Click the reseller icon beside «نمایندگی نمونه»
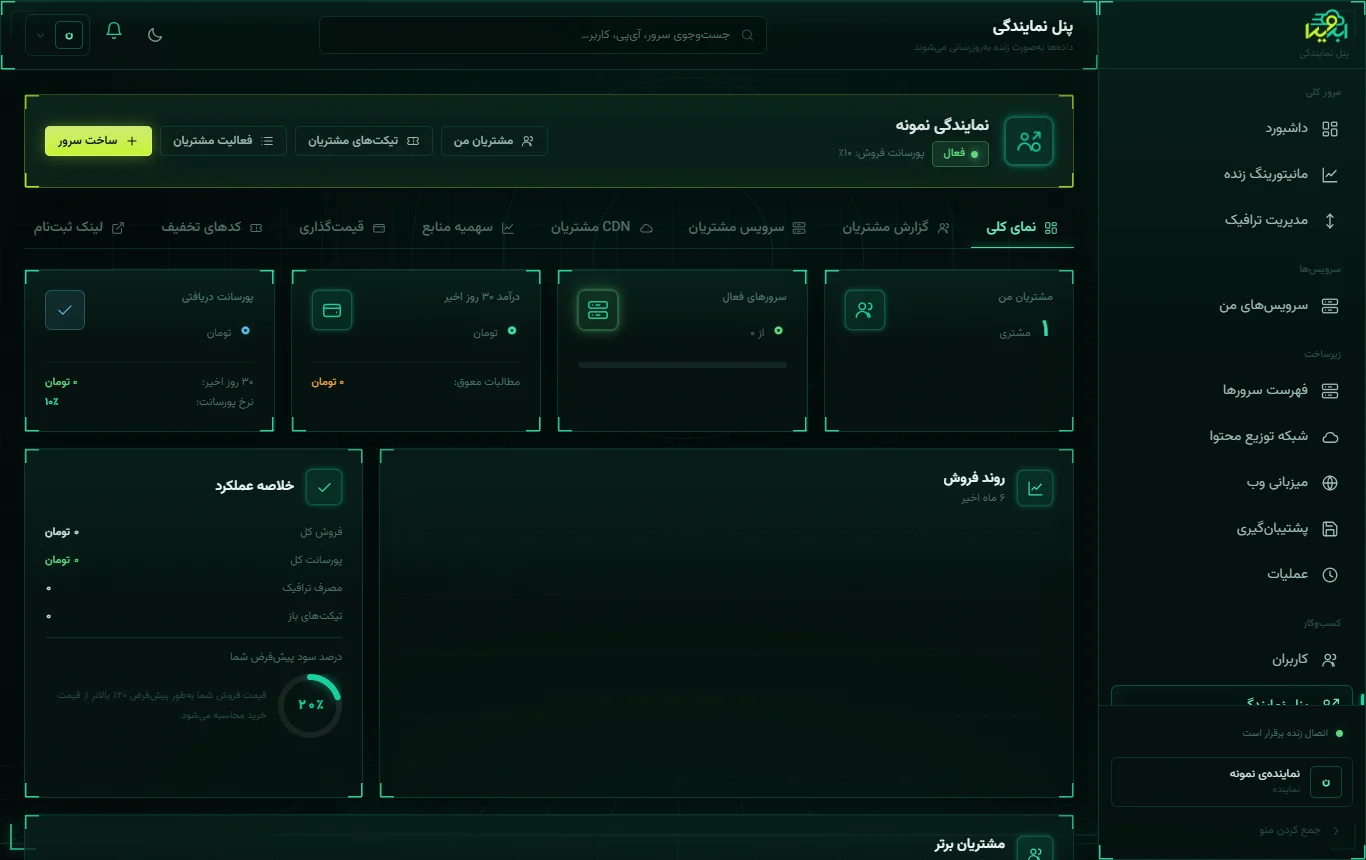Image resolution: width=1366 pixels, height=860 pixels. pos(1029,141)
